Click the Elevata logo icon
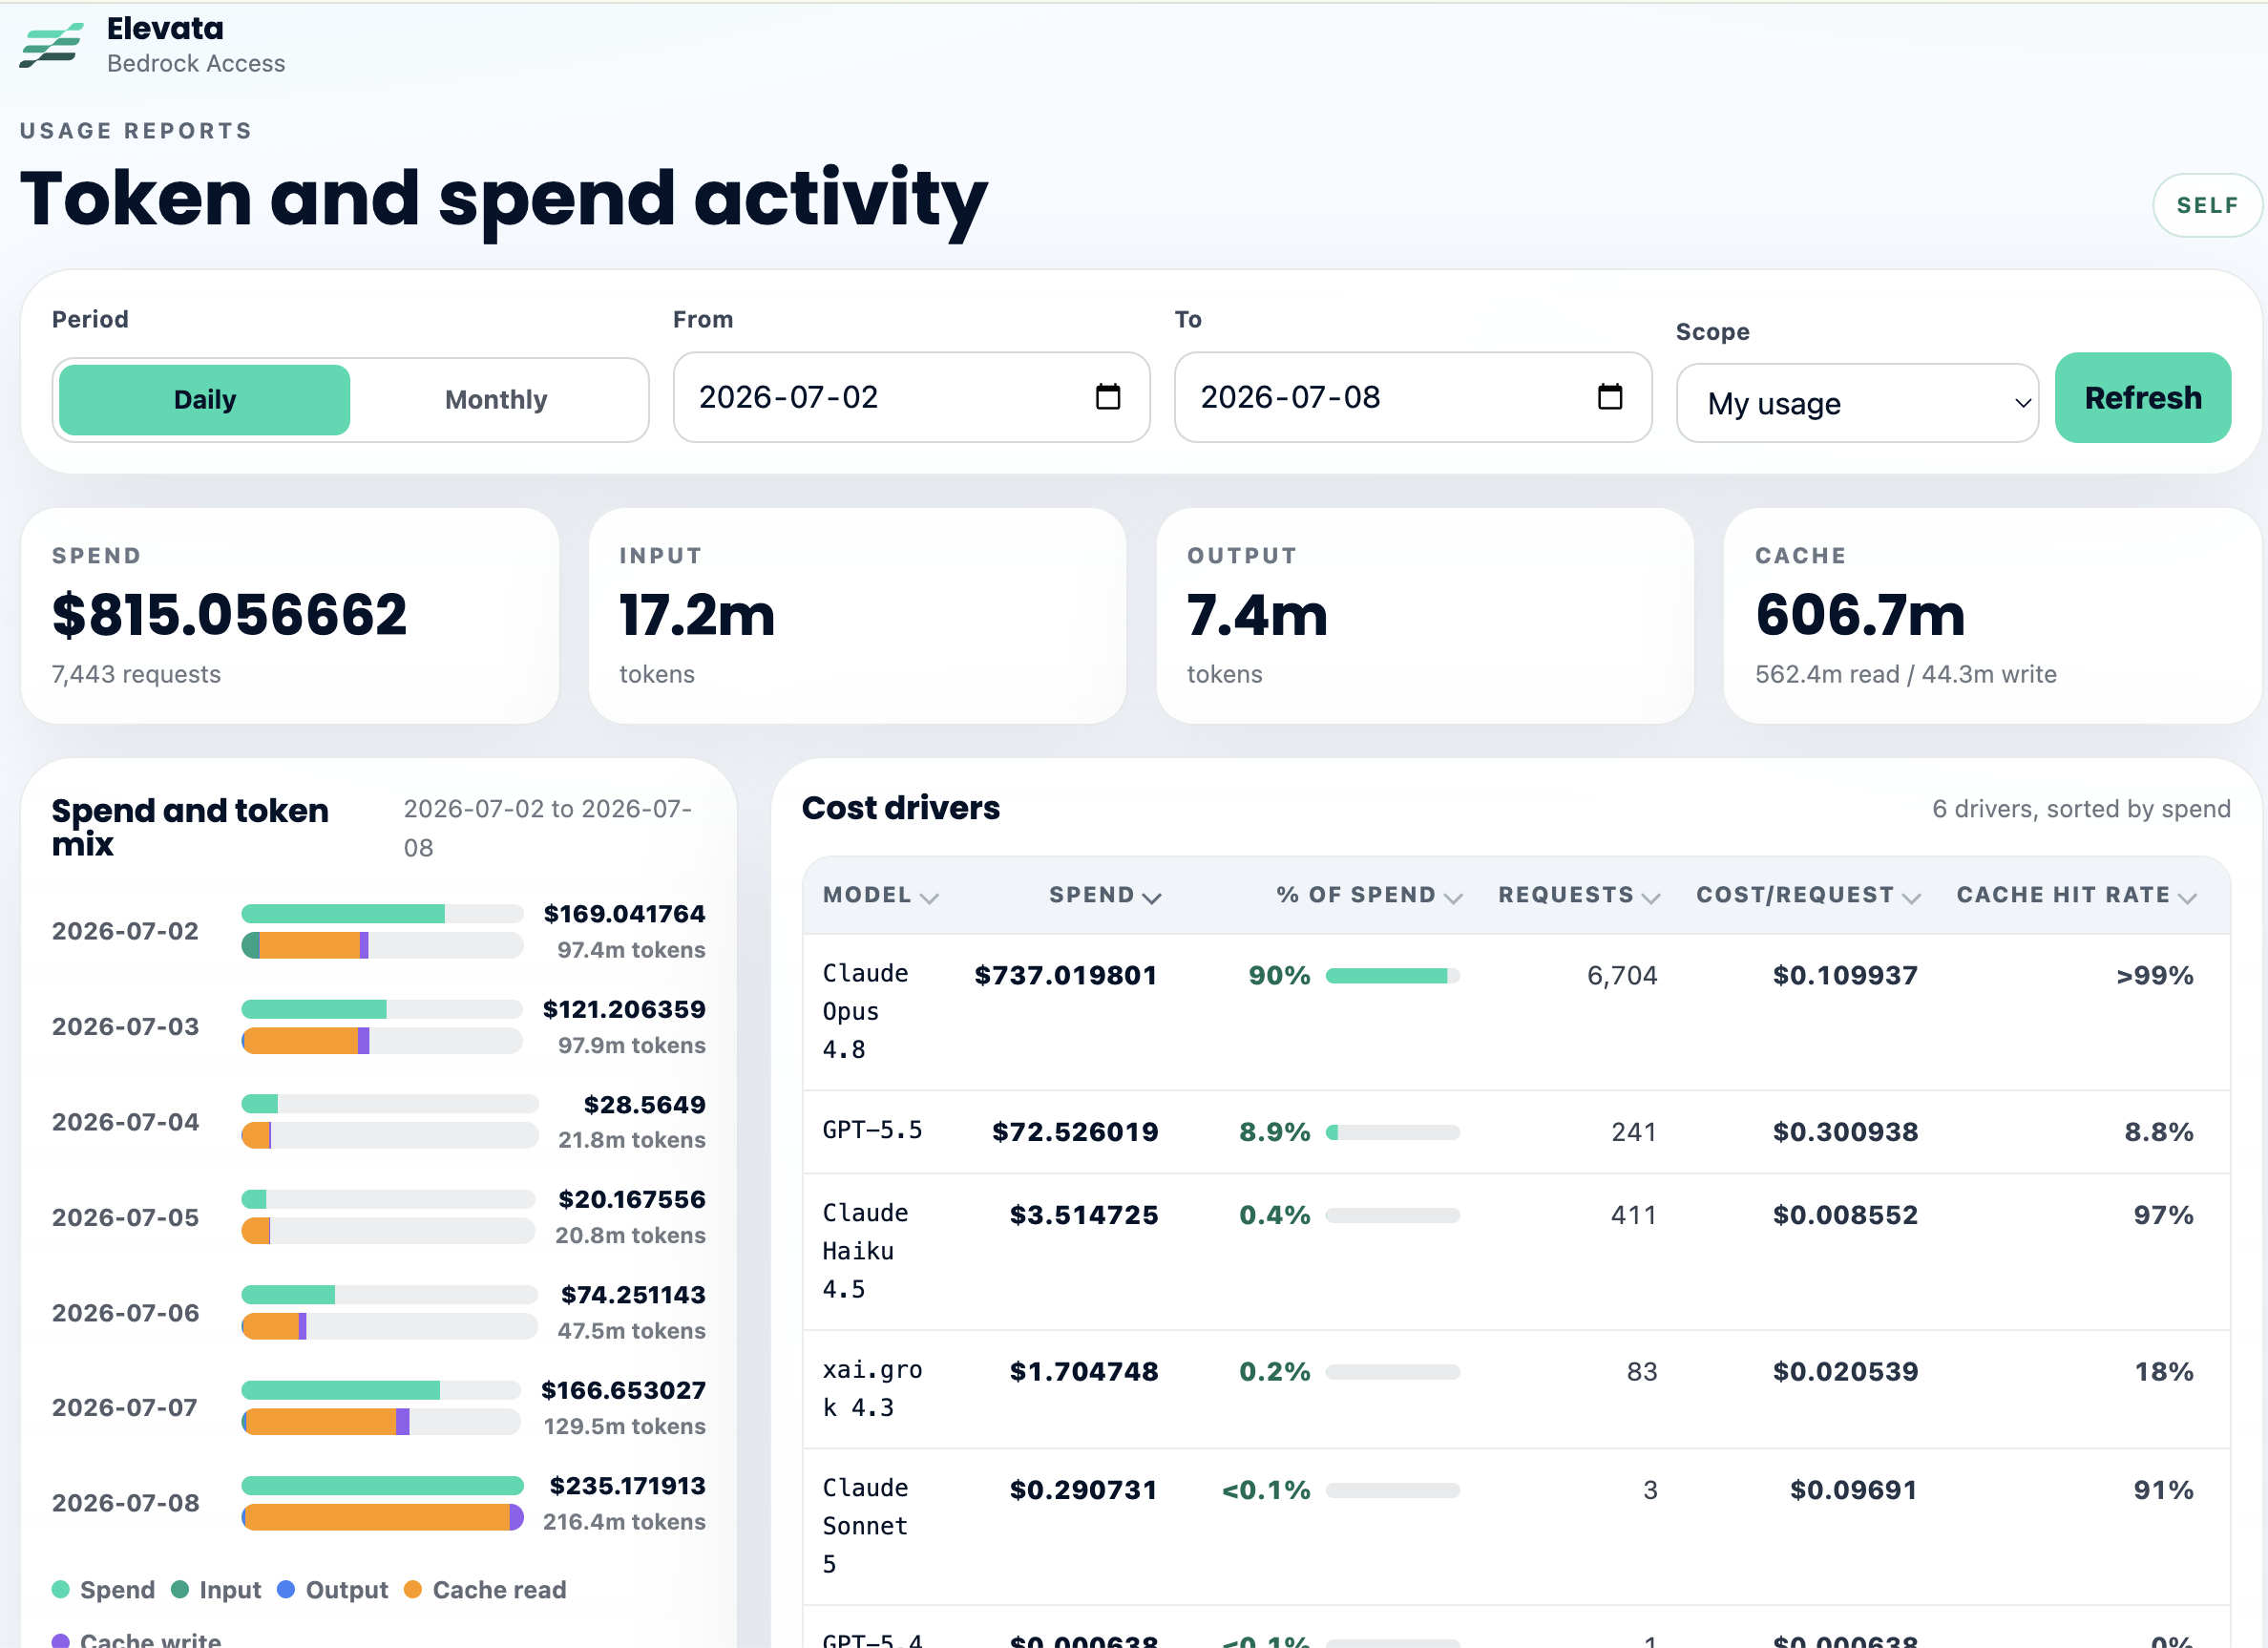Screen dimensions: 2268x1648 click(x=51, y=45)
